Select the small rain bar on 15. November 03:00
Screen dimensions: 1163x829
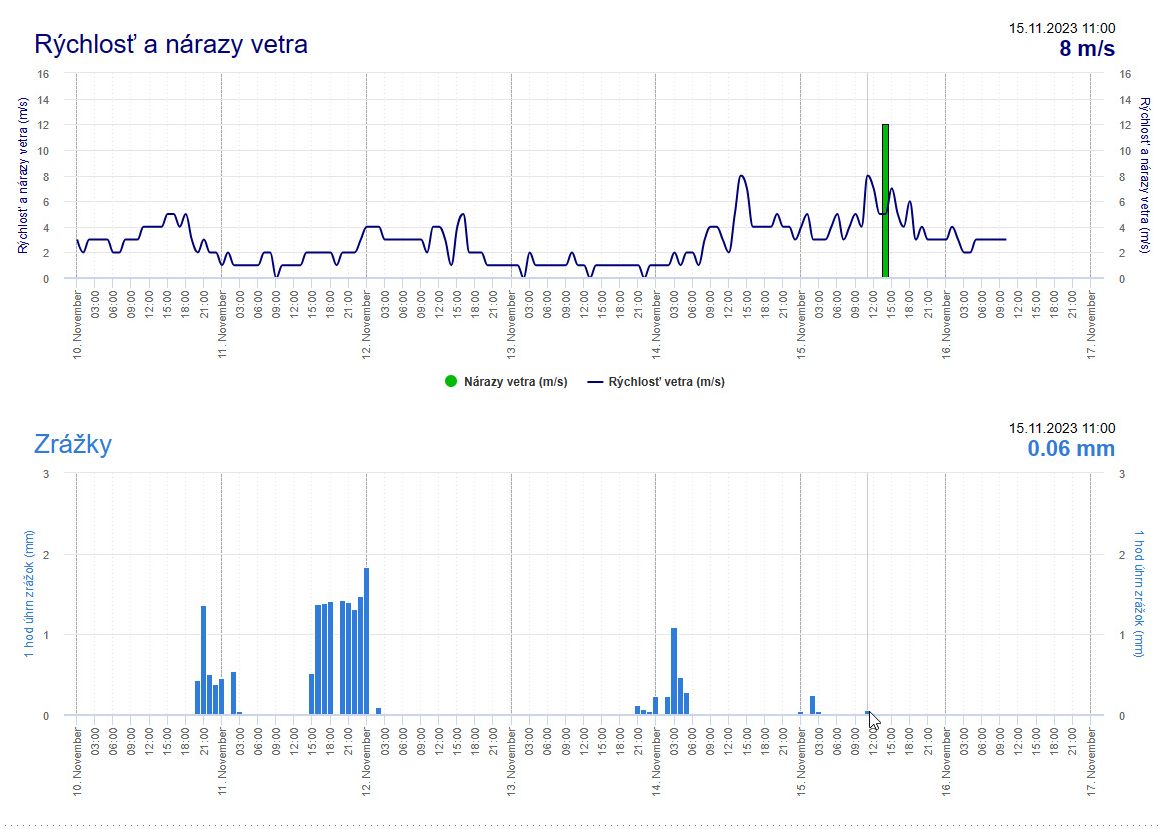click(813, 705)
